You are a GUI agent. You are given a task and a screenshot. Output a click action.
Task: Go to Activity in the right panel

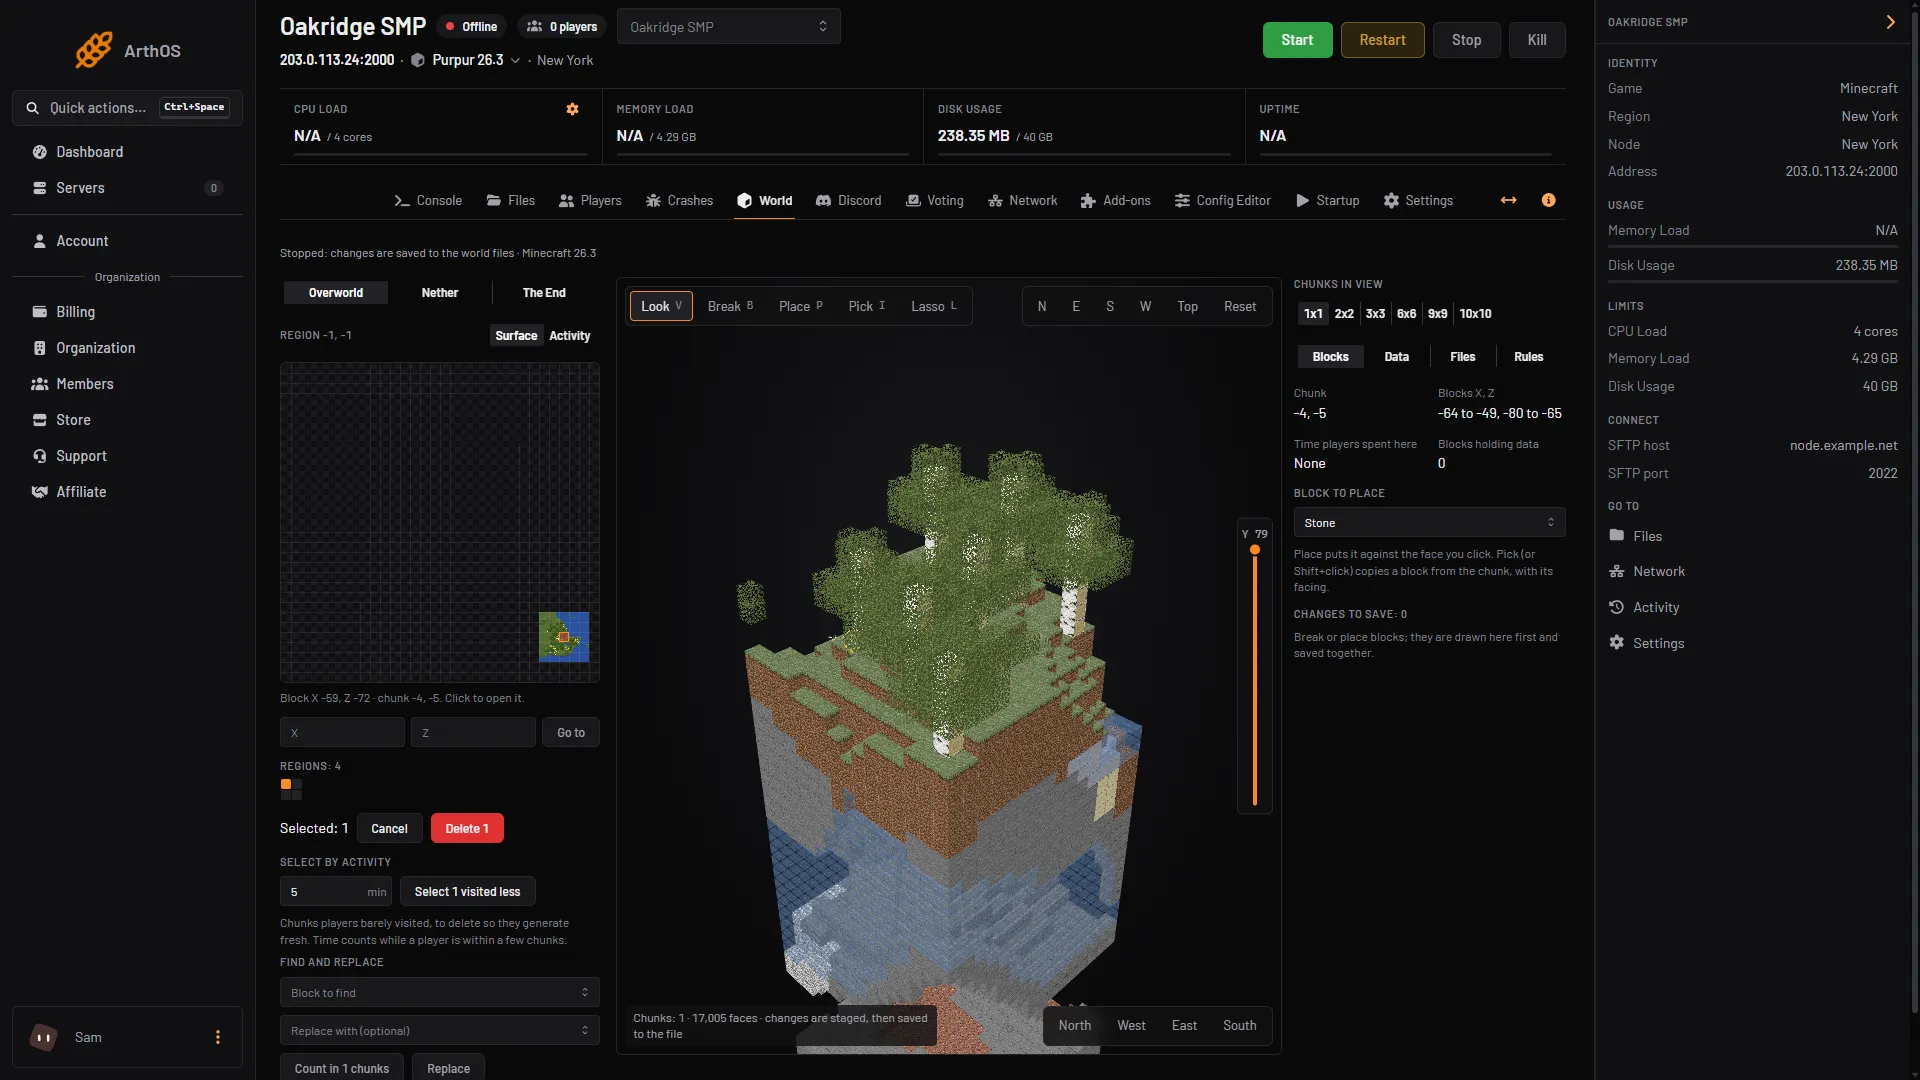pos(1655,607)
